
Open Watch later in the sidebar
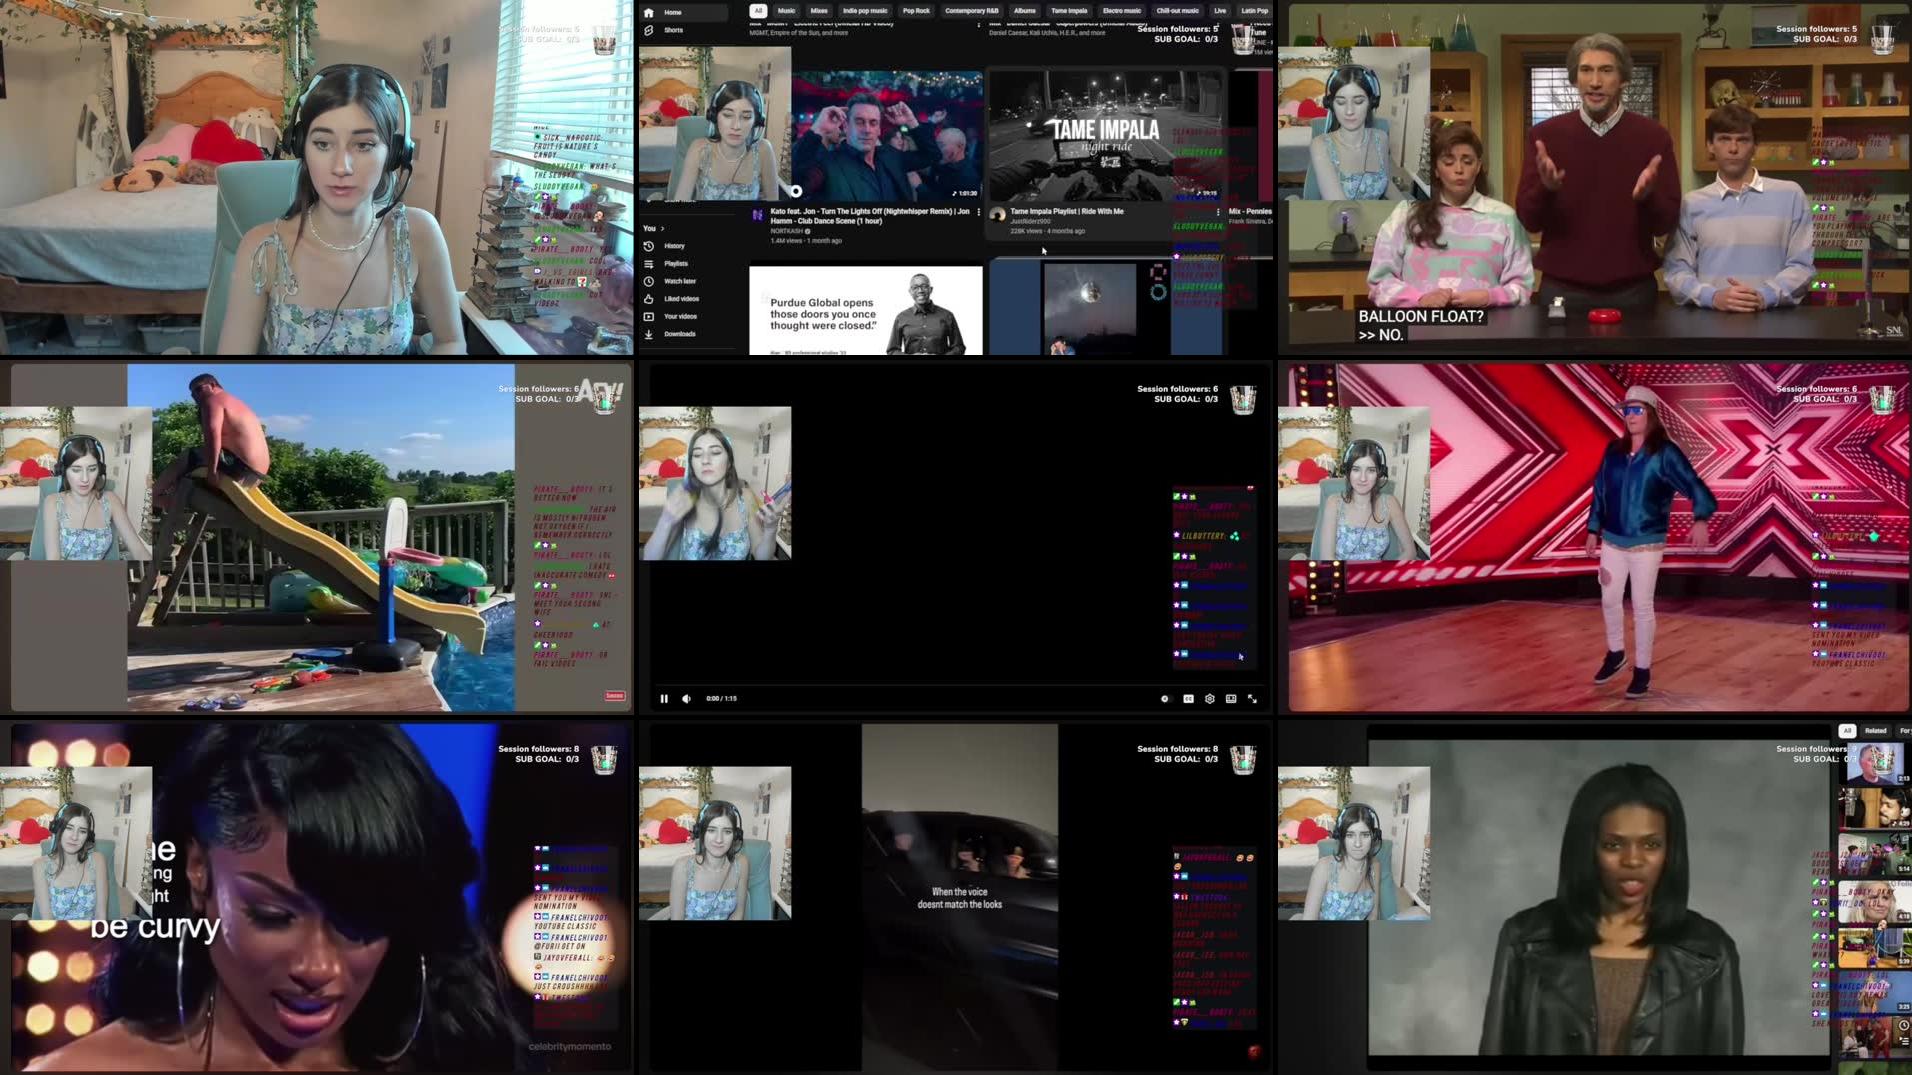tap(680, 281)
